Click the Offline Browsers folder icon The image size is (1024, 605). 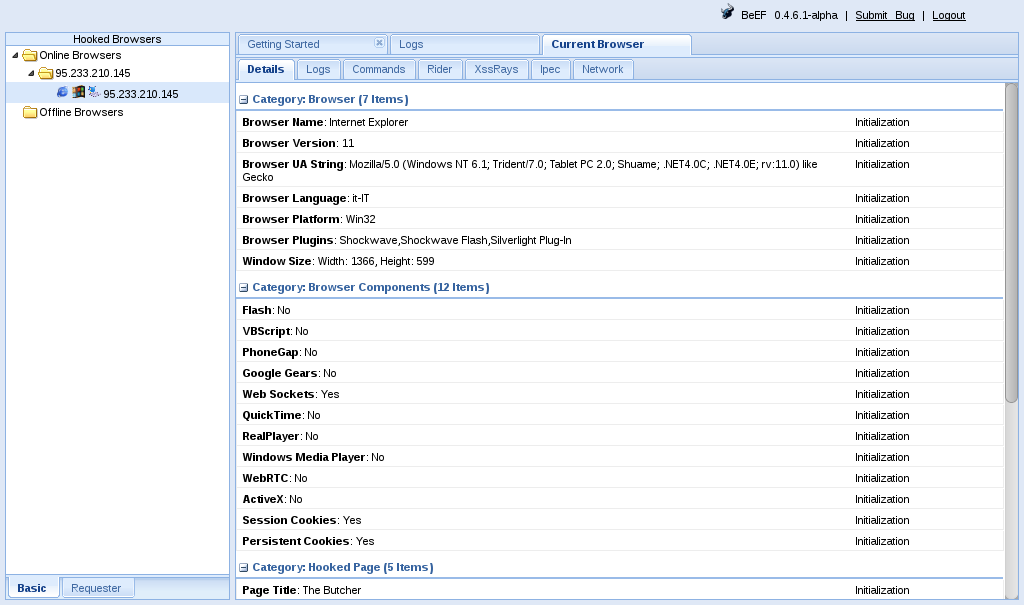click(29, 112)
